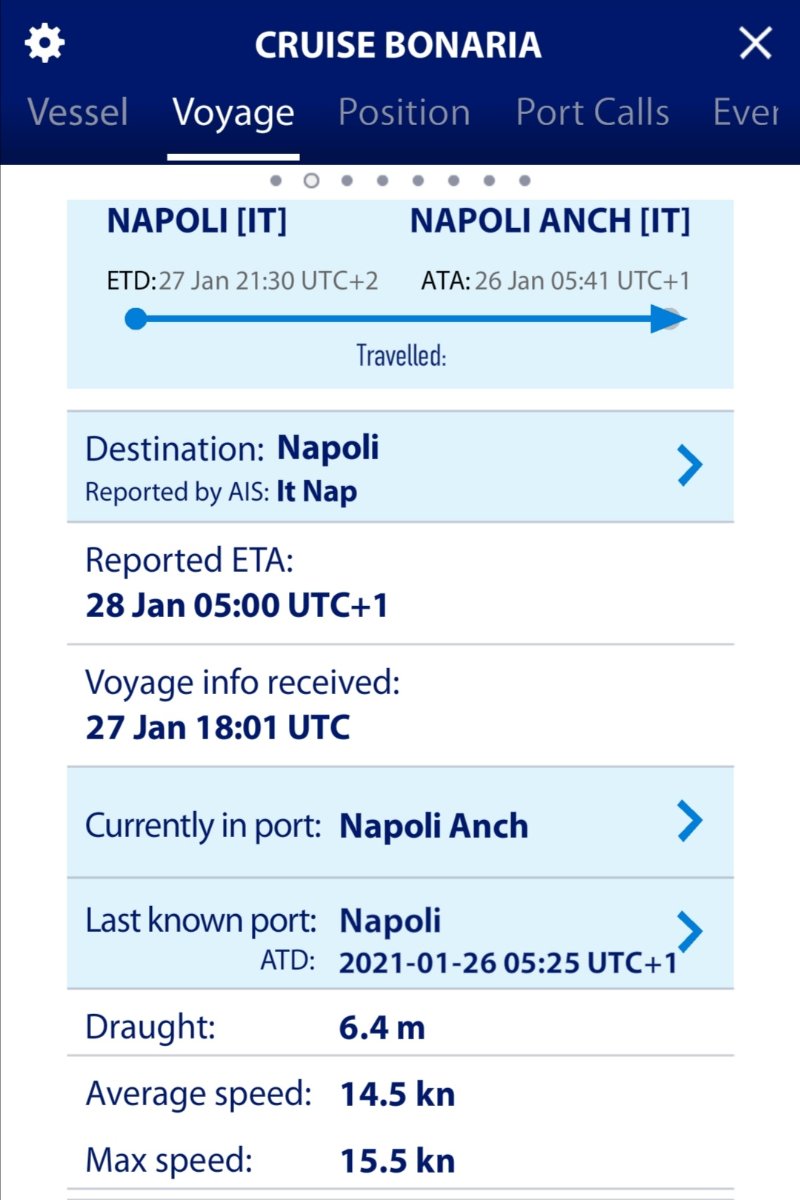This screenshot has width=800, height=1200.
Task: Select the last page indicator dot
Action: [524, 181]
